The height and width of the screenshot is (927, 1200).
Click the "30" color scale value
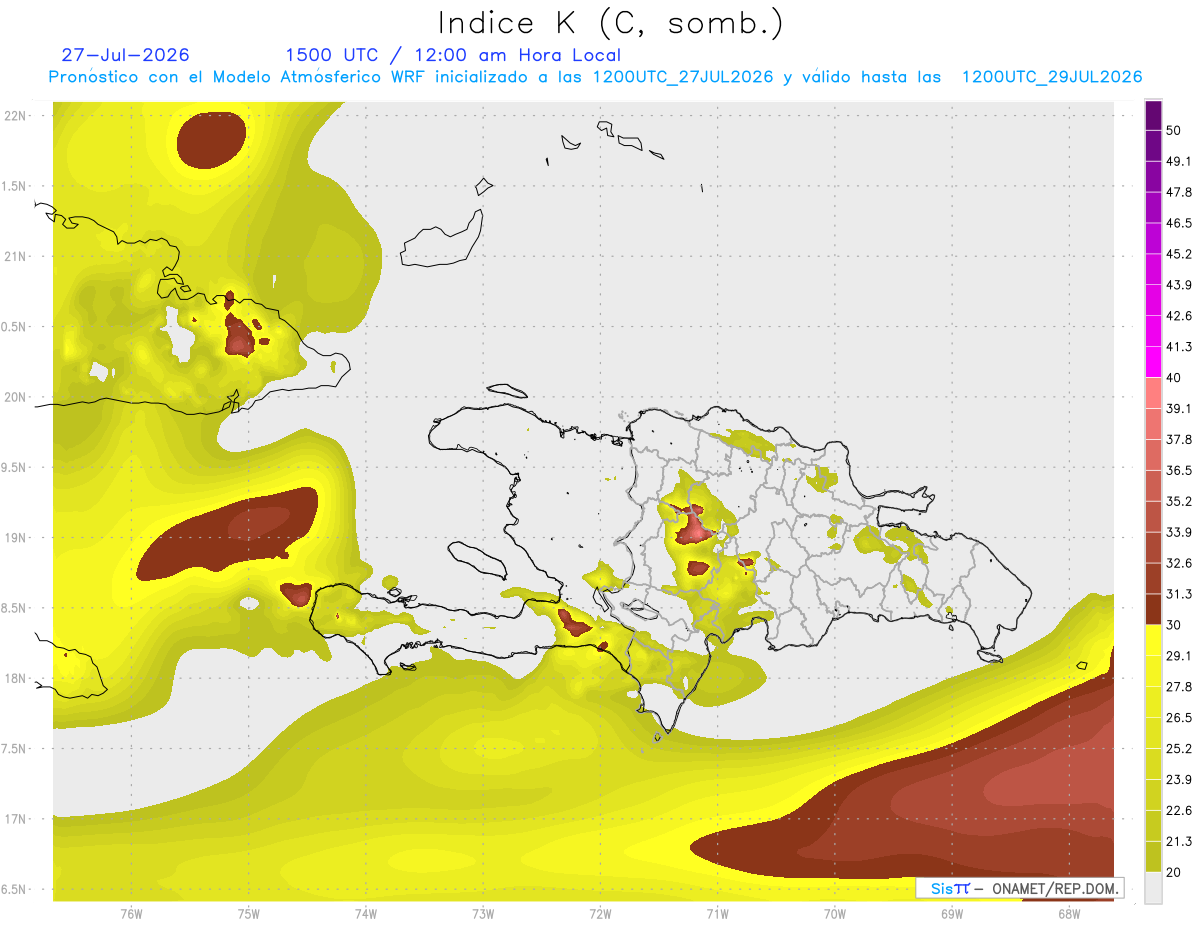(x=1175, y=625)
